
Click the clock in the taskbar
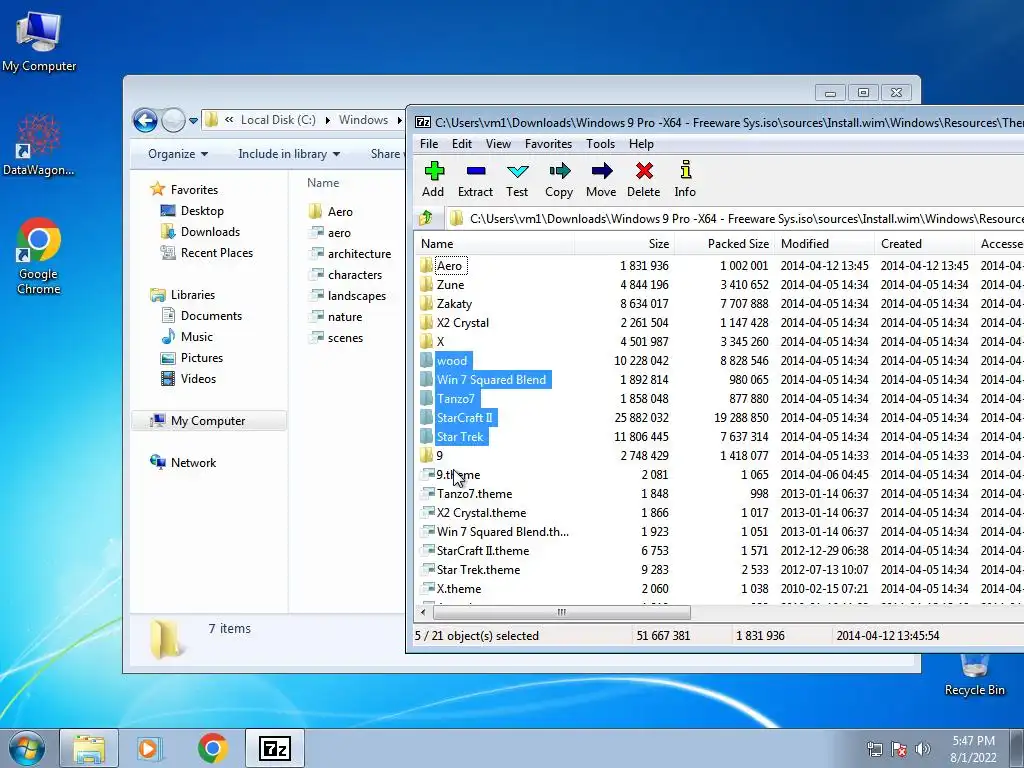coord(973,749)
